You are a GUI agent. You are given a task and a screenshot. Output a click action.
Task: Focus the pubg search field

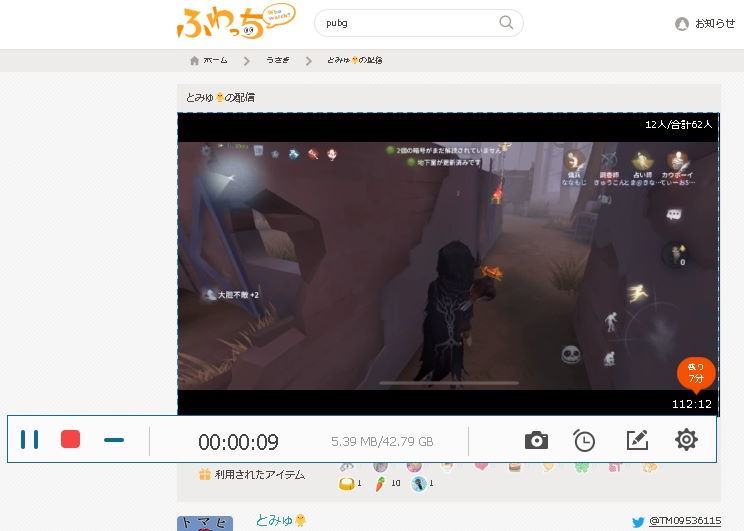[x=418, y=23]
